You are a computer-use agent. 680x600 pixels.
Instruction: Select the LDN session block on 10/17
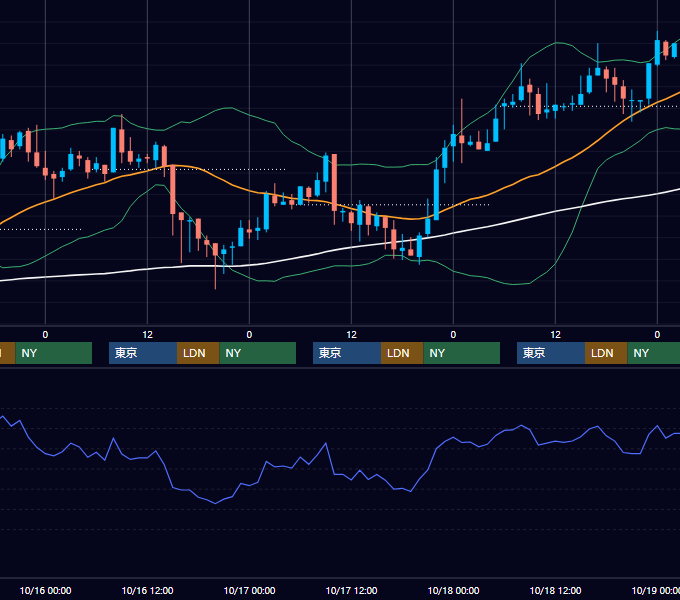pos(402,353)
